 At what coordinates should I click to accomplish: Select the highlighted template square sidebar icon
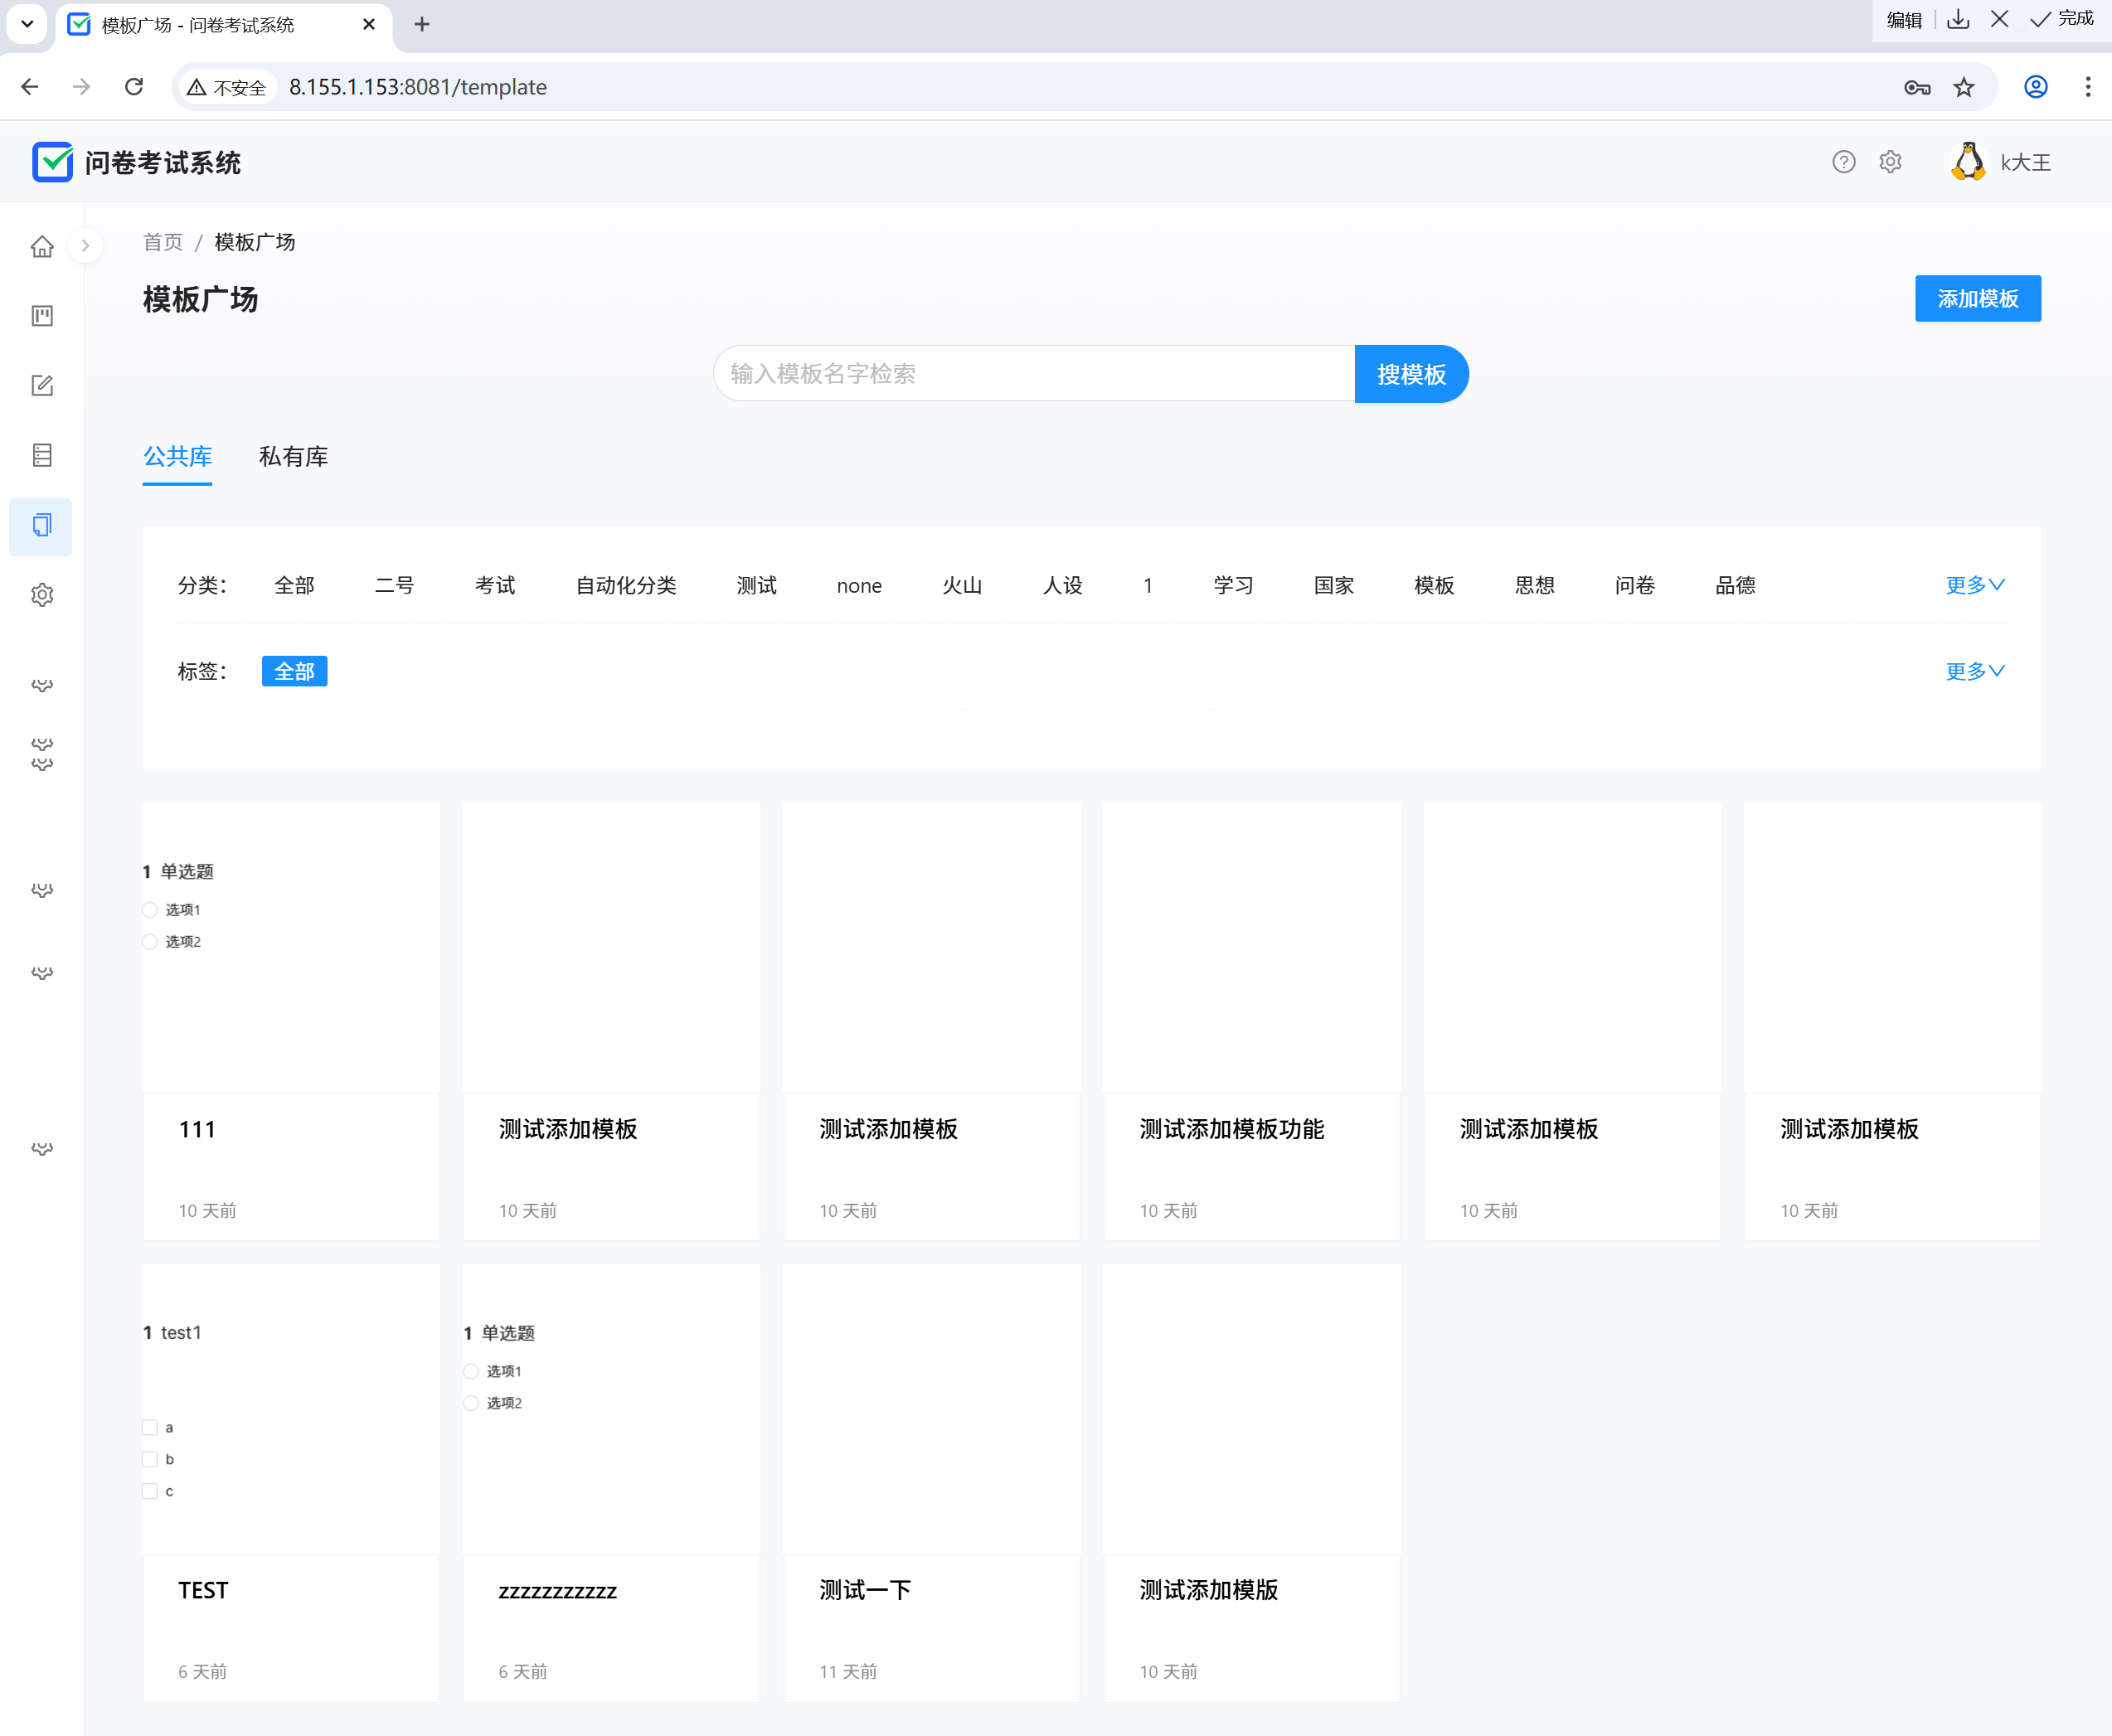click(42, 526)
